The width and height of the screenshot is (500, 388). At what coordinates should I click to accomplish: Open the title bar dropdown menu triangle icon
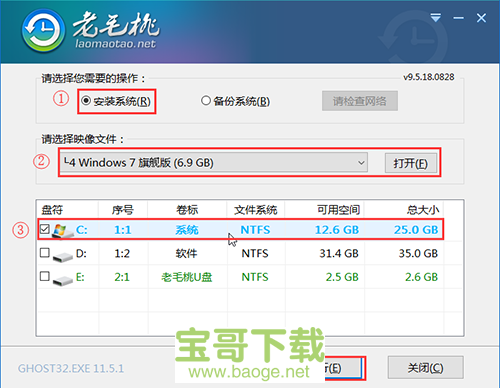pyautogui.click(x=435, y=17)
